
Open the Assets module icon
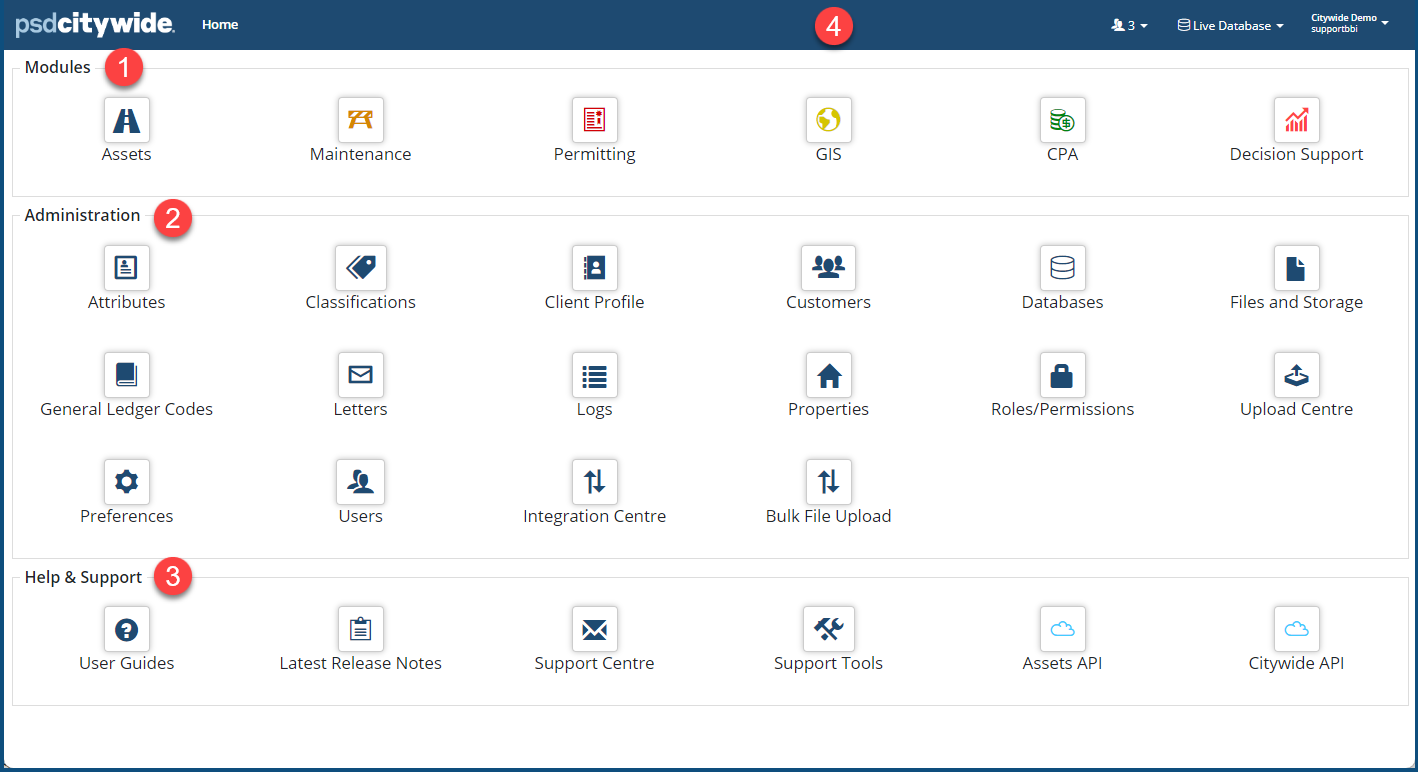(x=127, y=120)
